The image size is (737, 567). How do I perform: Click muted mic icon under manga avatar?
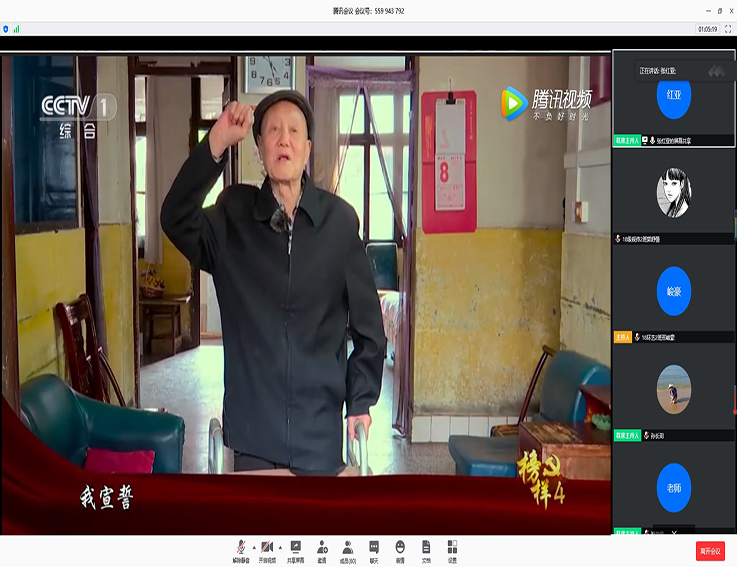coord(618,239)
